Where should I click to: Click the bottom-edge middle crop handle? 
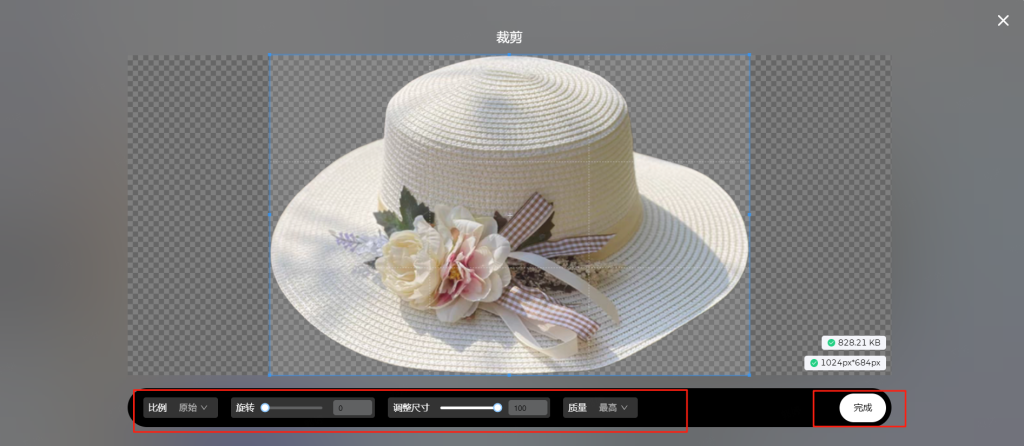click(509, 374)
